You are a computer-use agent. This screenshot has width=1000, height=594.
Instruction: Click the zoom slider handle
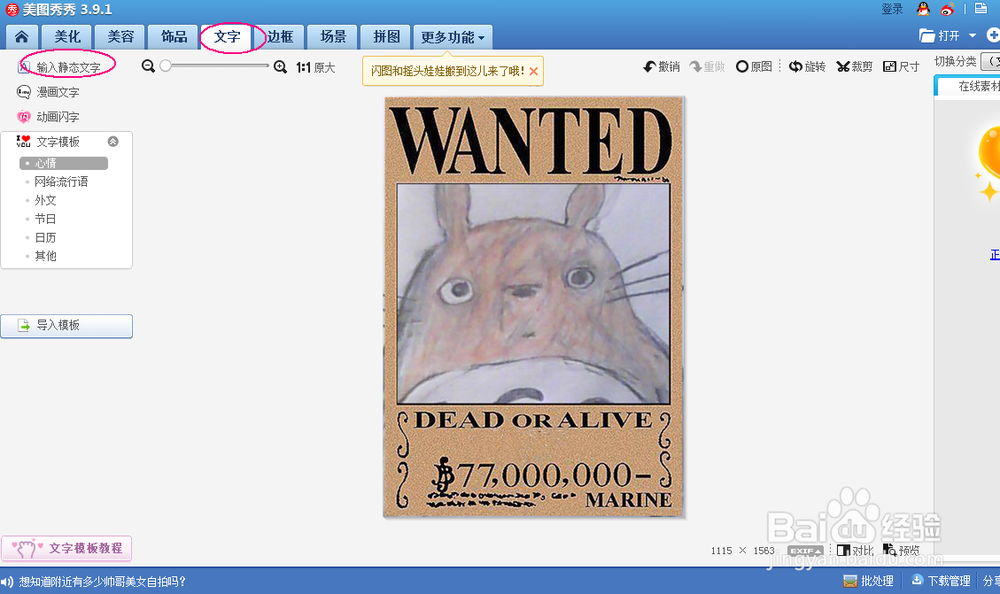(x=166, y=66)
